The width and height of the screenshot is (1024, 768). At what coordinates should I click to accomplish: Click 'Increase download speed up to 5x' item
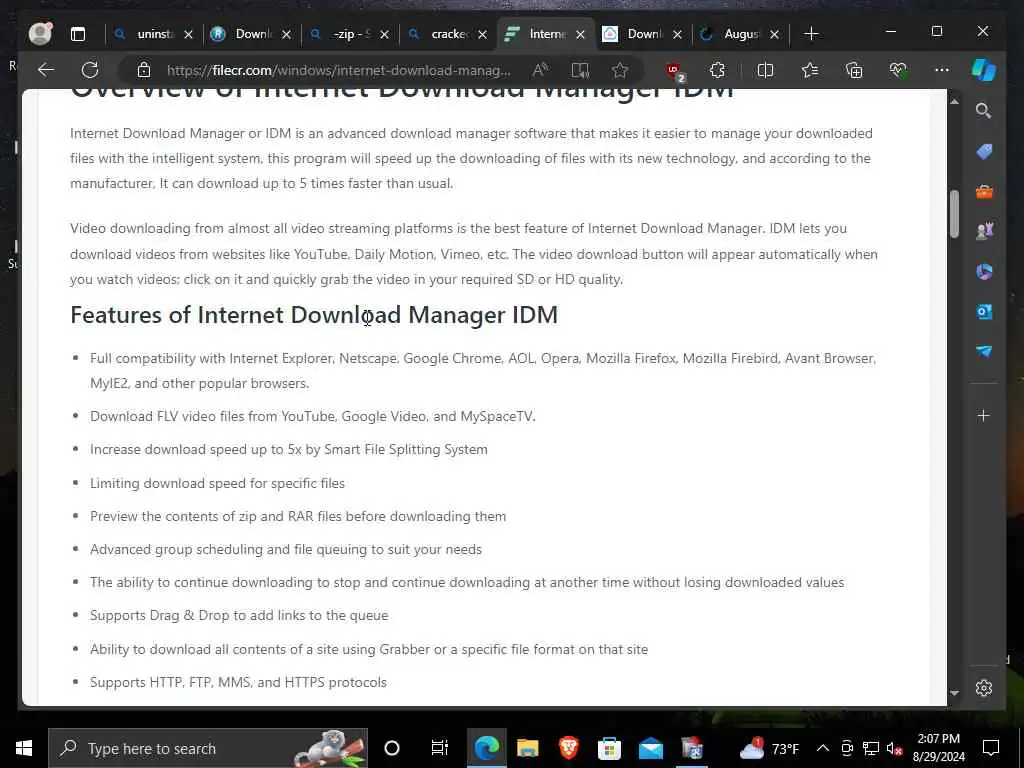(x=289, y=449)
